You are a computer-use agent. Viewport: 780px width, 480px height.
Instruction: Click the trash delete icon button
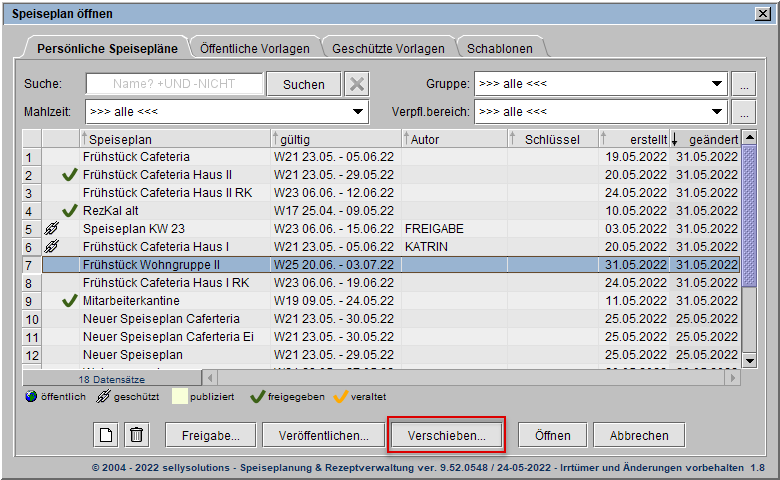[x=137, y=435]
